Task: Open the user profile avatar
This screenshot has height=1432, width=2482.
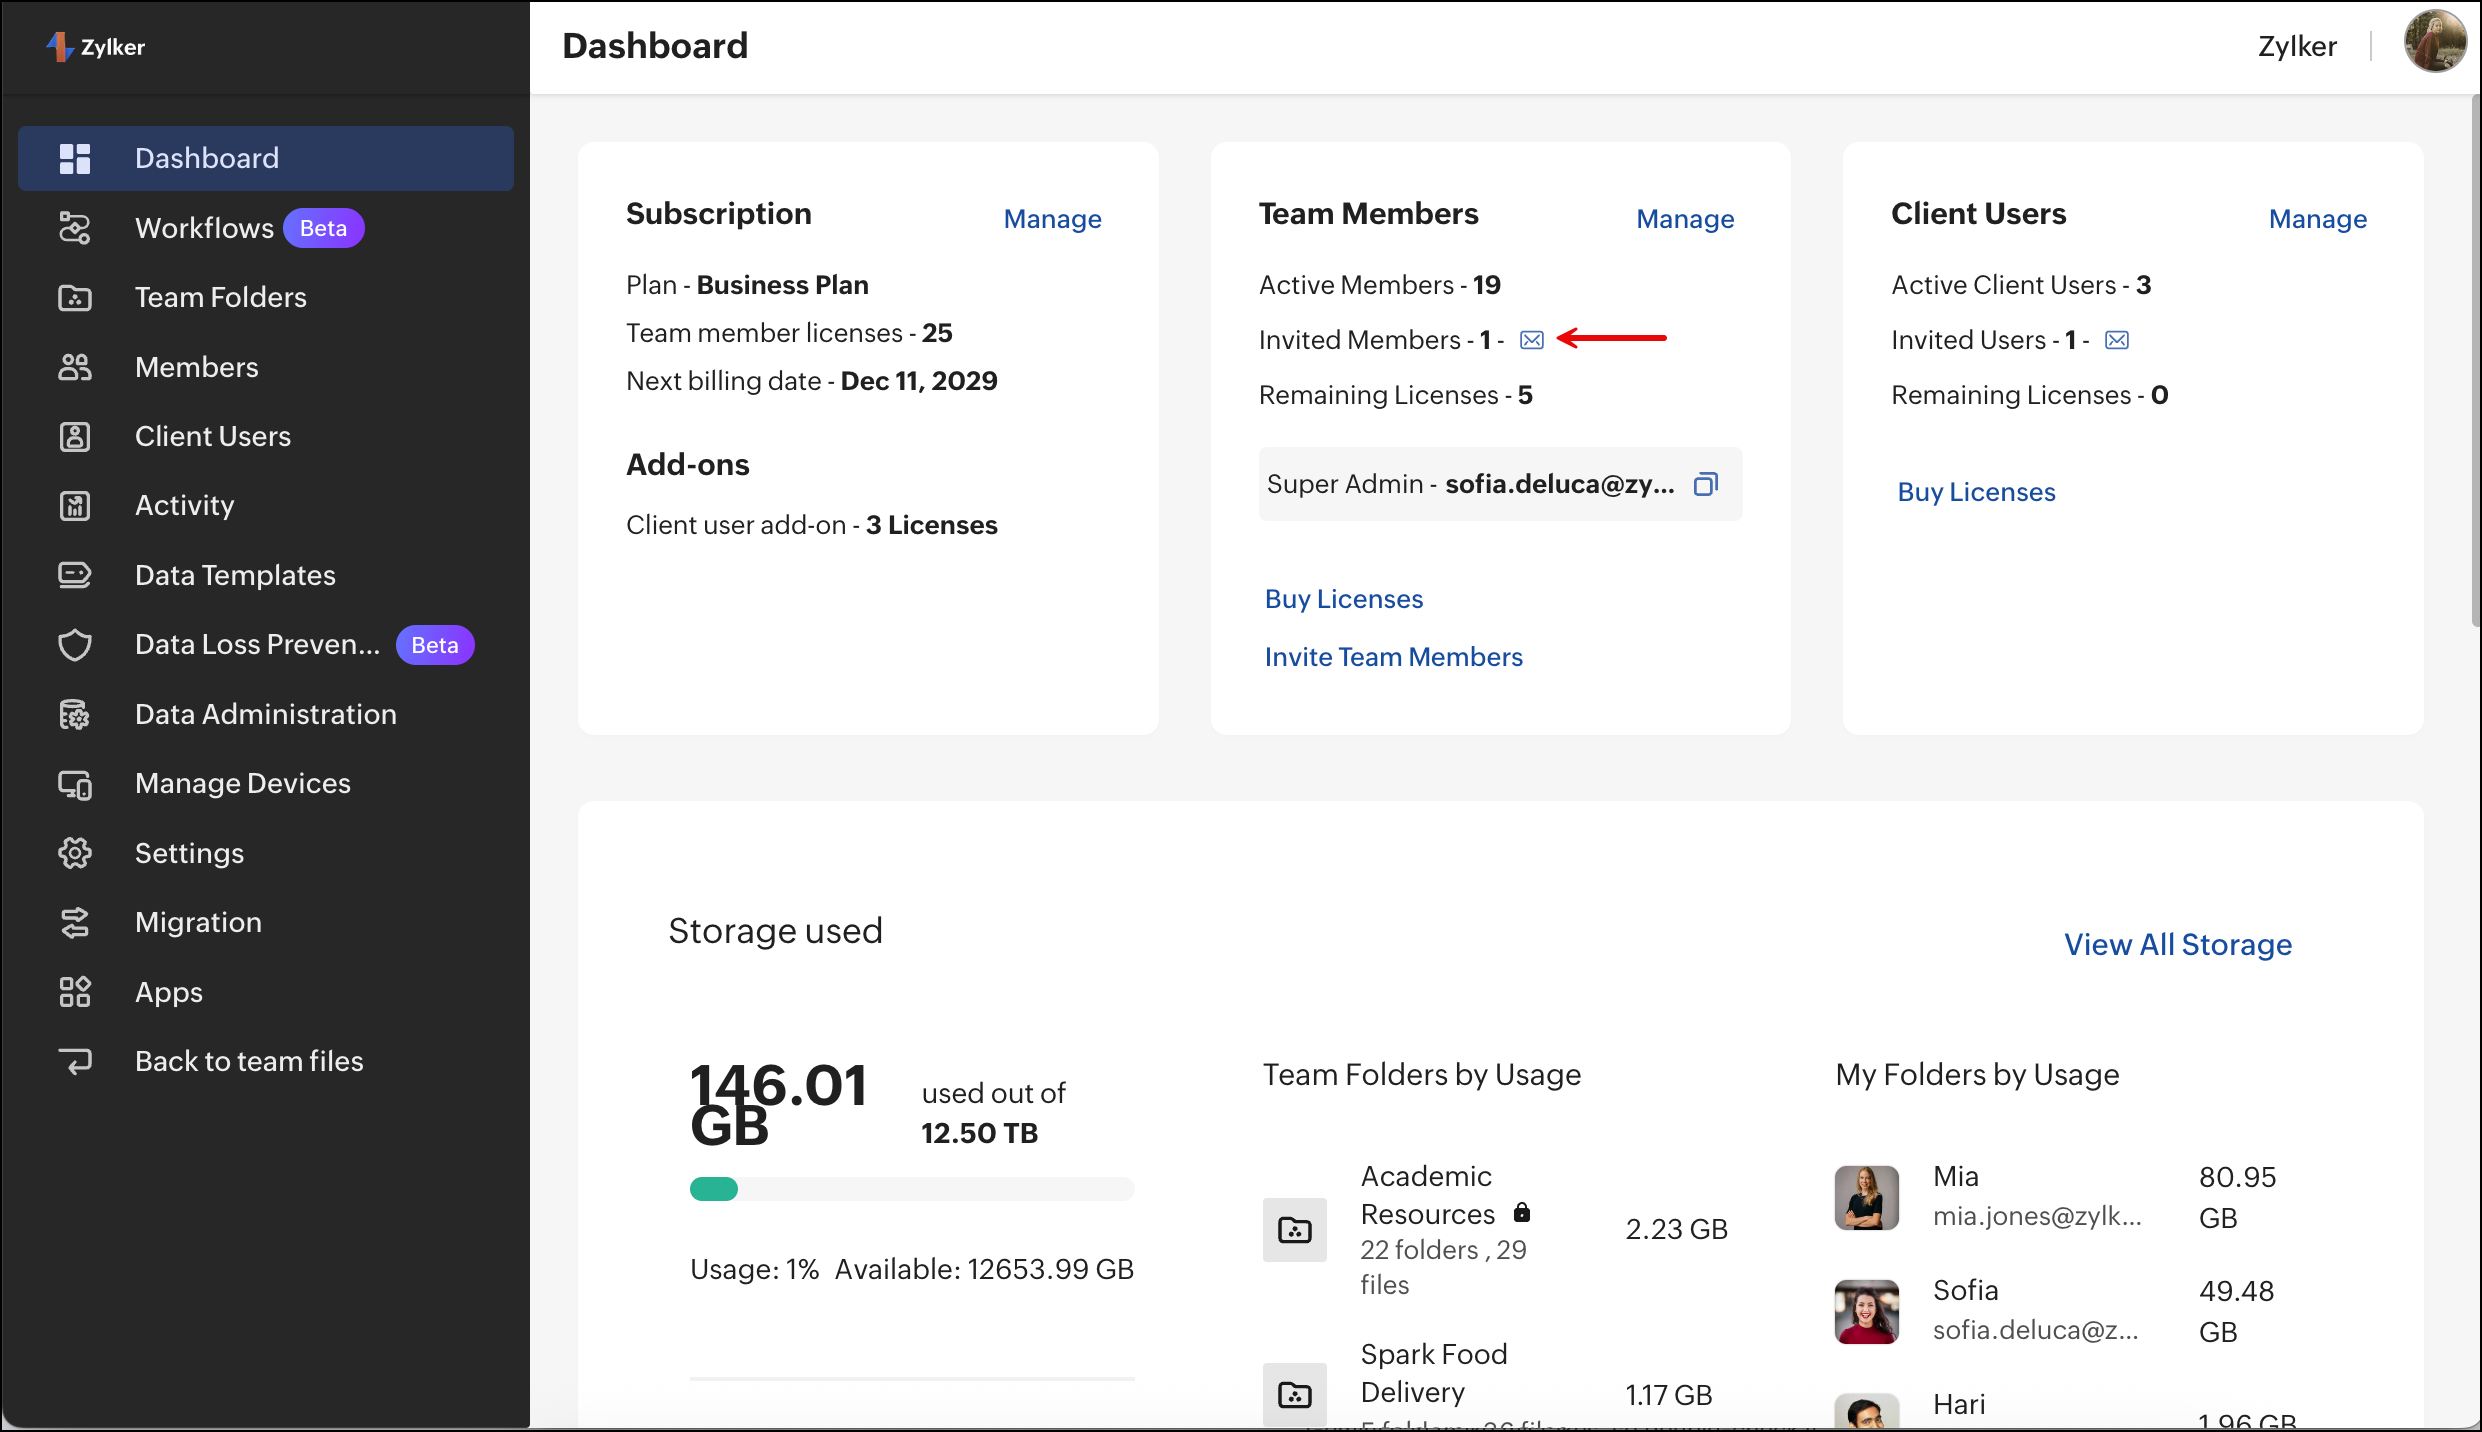Action: click(x=2434, y=42)
